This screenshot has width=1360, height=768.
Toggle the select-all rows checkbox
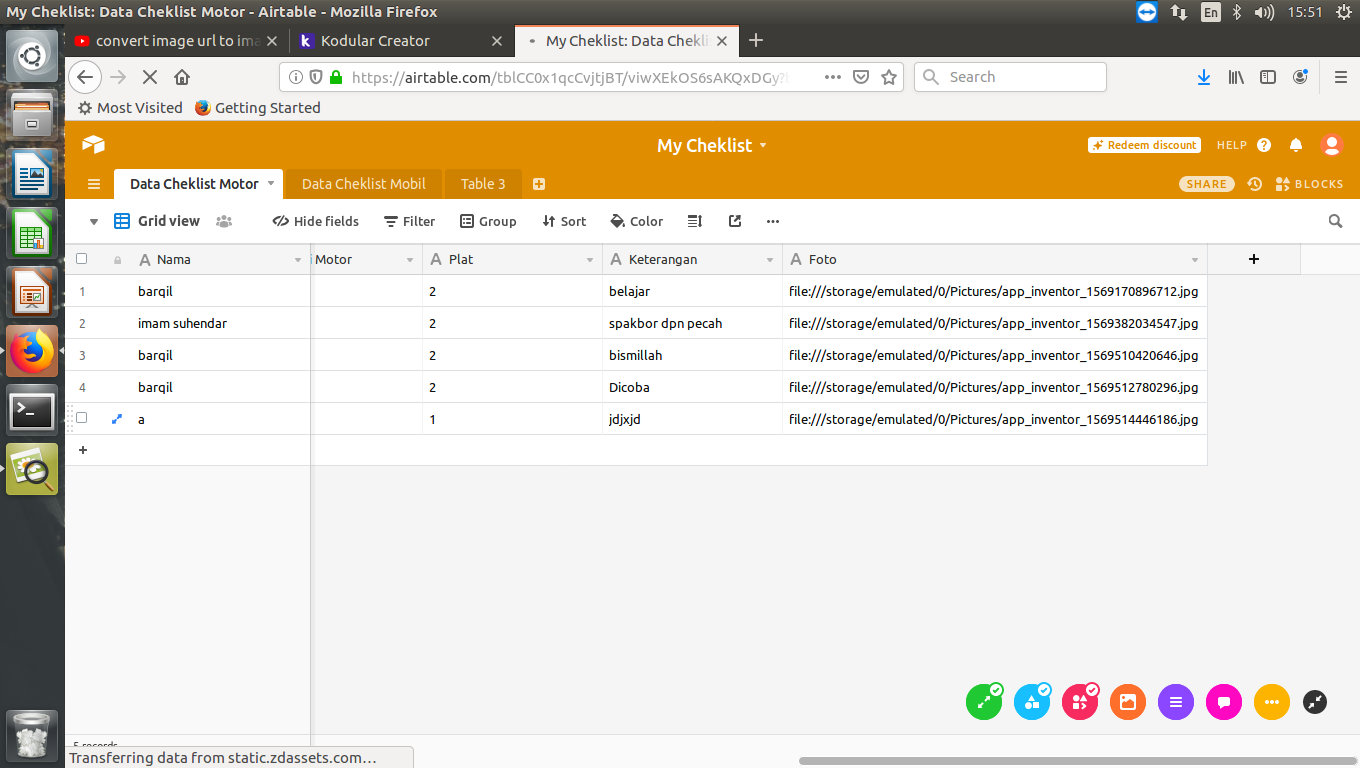82,259
